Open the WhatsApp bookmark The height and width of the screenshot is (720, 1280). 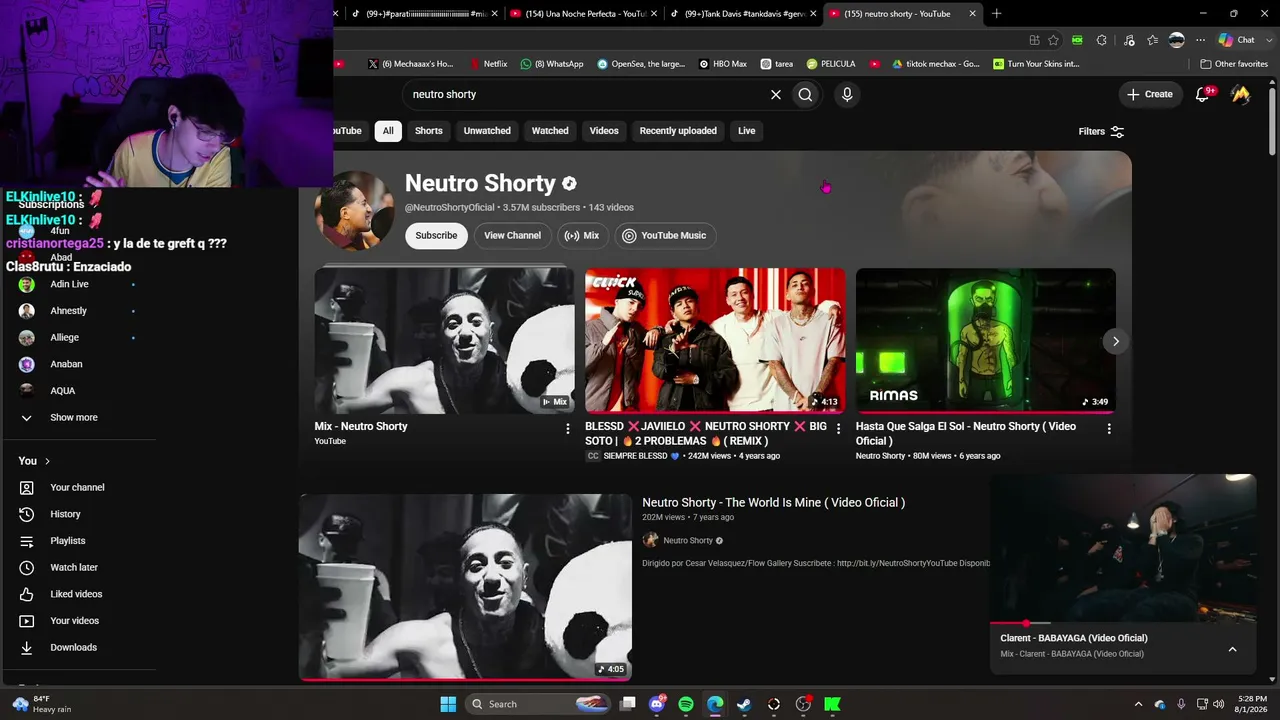tap(552, 64)
